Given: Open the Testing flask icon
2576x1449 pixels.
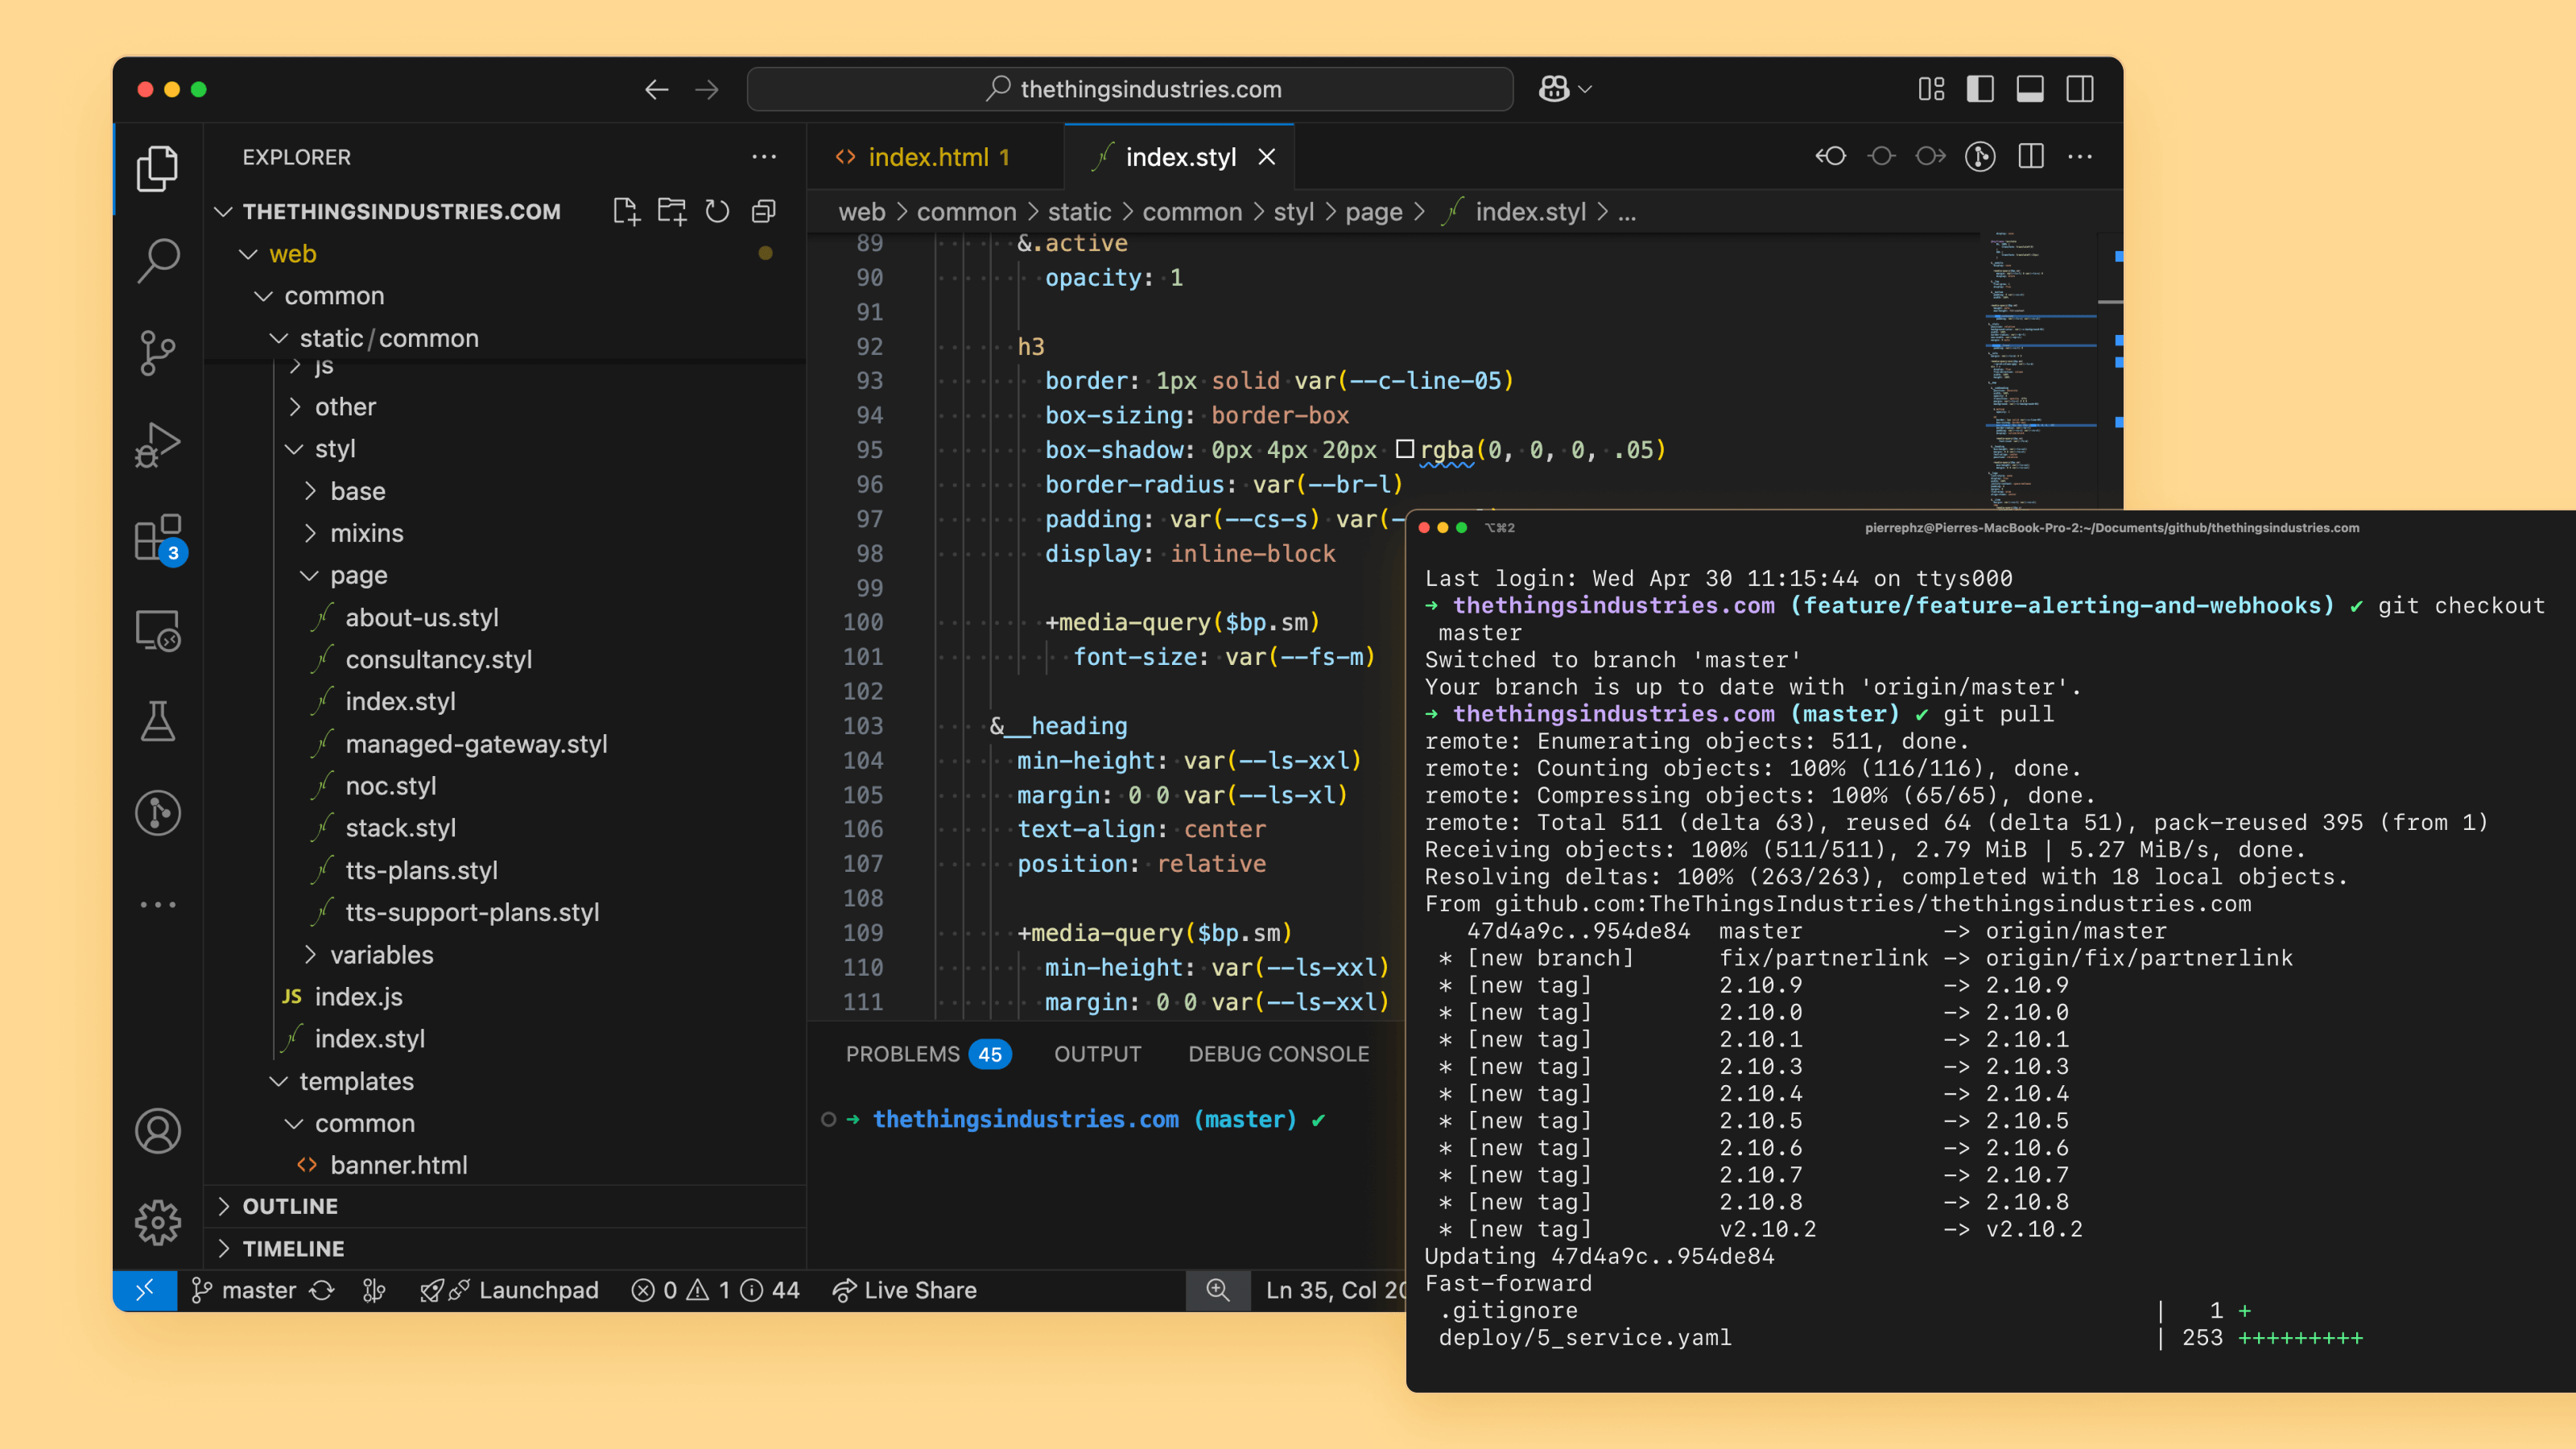Looking at the screenshot, I should [158, 721].
